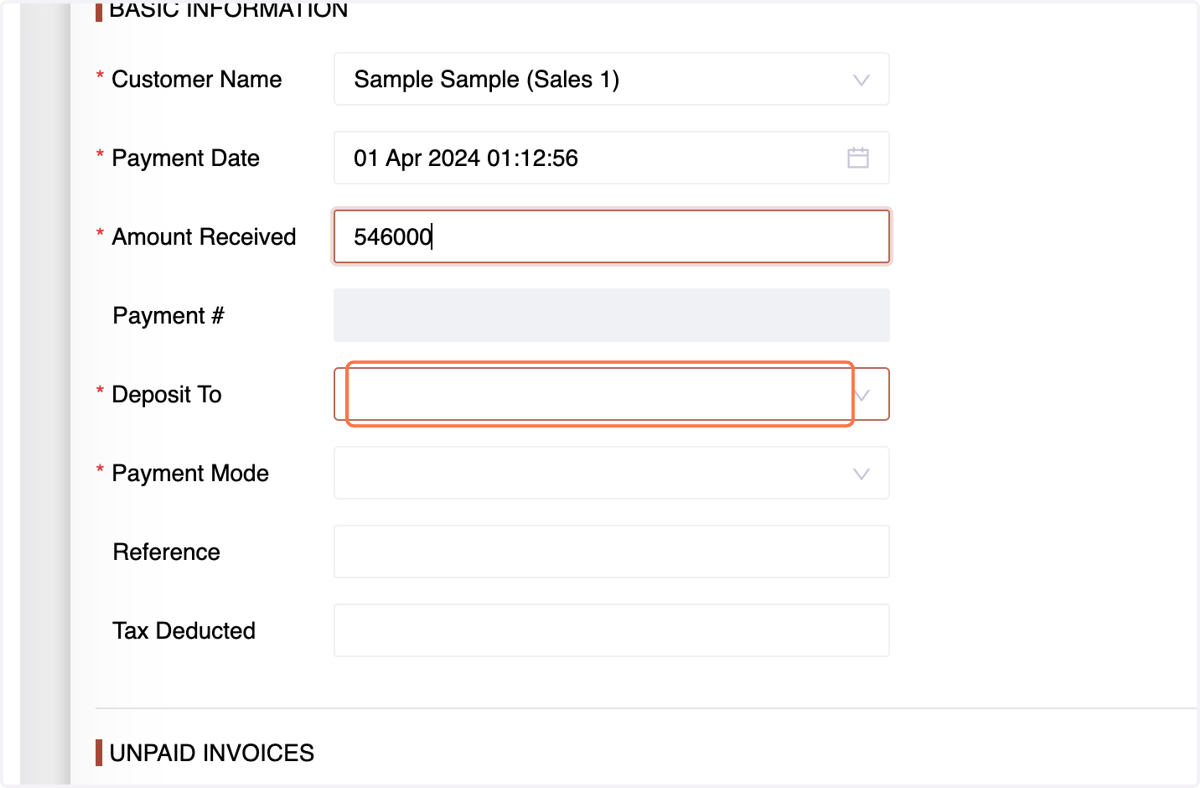Open the Deposit To dropdown
Viewport: 1200px width, 788px height.
pyautogui.click(x=611, y=394)
